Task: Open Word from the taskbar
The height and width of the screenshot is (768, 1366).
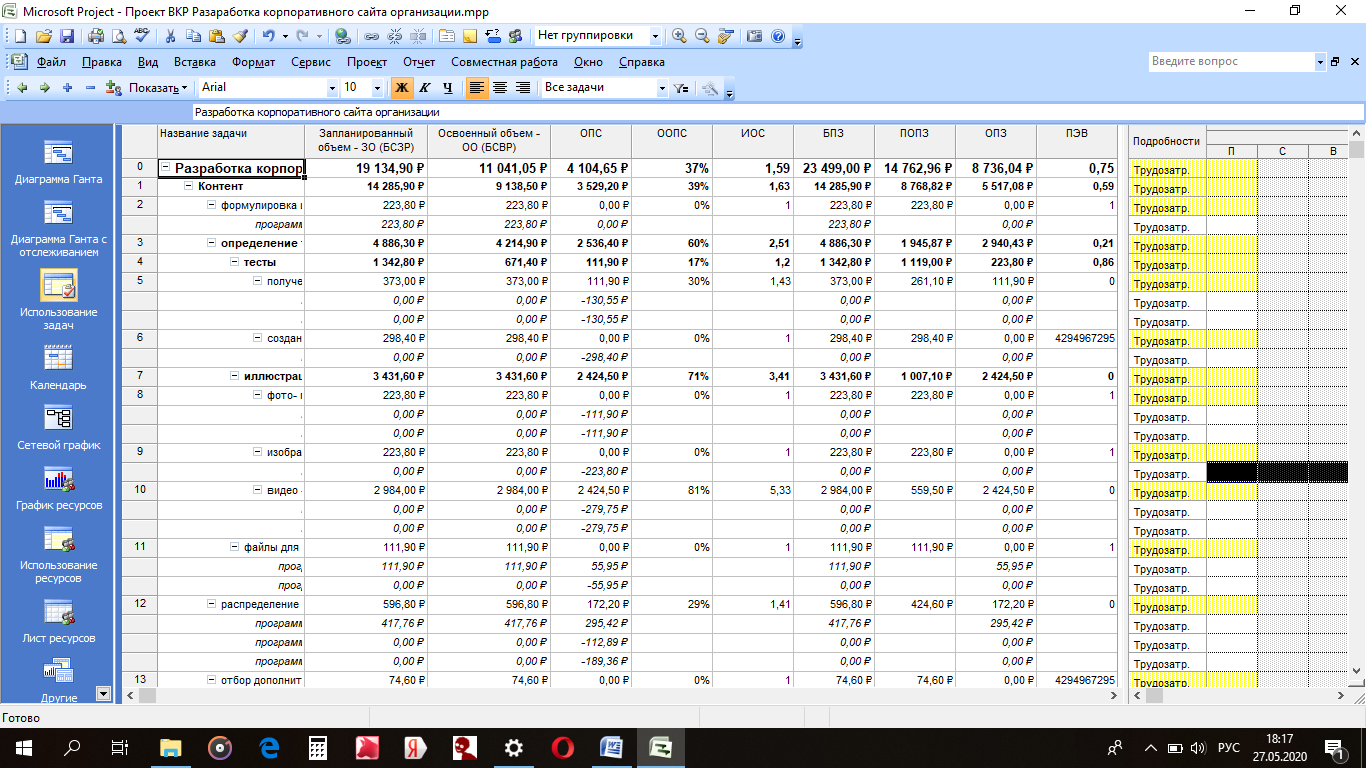Action: (x=611, y=747)
